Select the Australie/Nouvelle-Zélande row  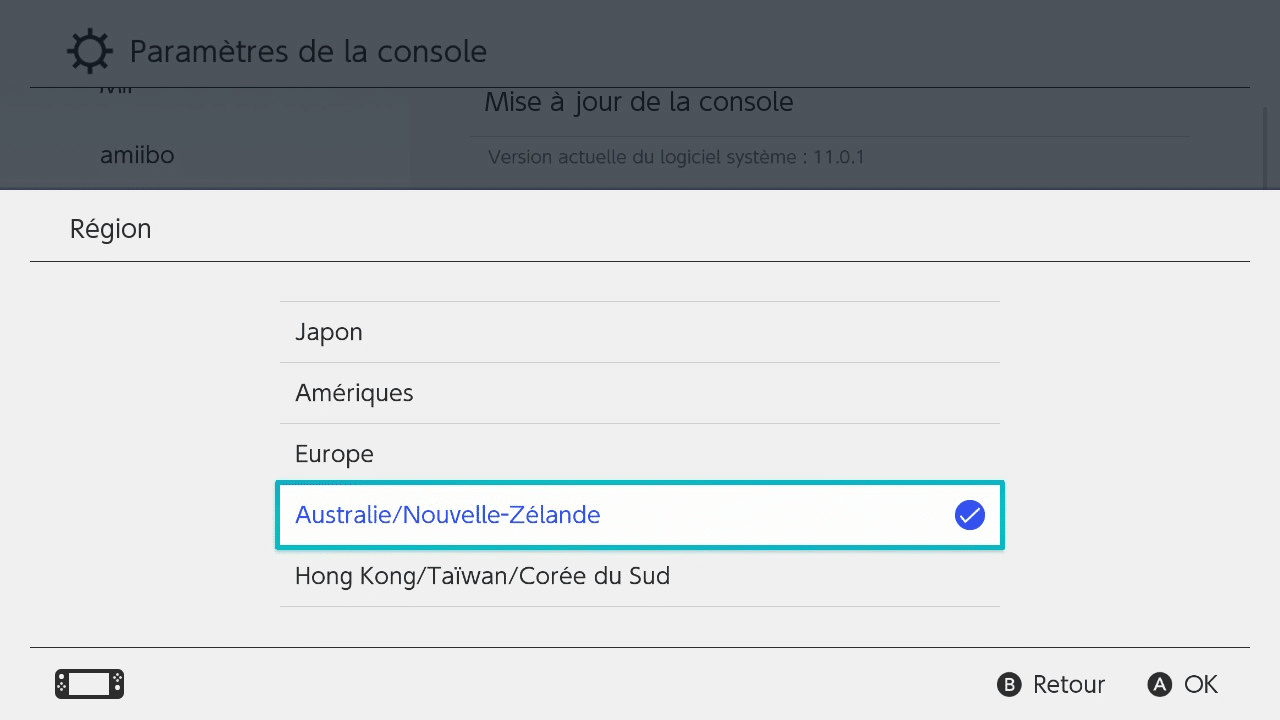[x=640, y=515]
